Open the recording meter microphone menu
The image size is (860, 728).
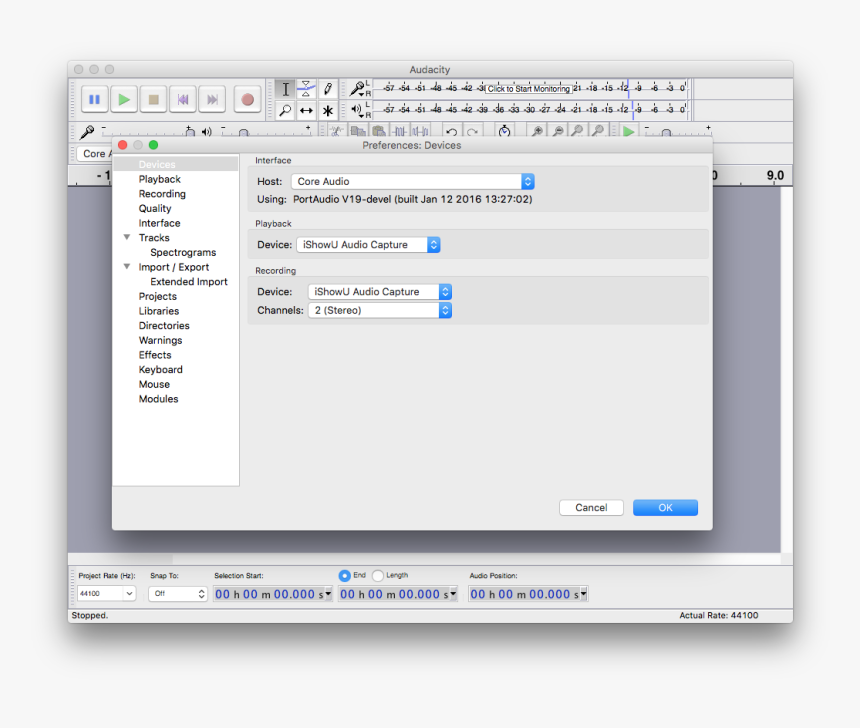pos(358,88)
